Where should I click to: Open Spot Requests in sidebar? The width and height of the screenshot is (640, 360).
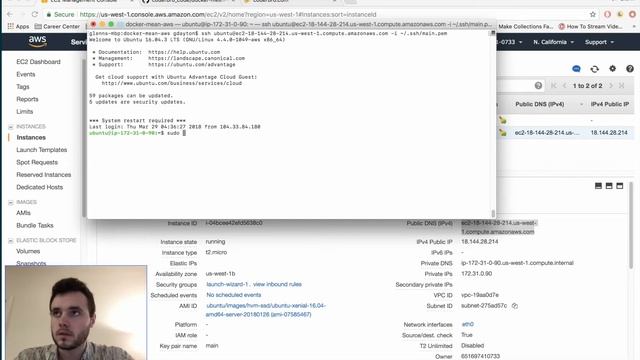click(37, 162)
